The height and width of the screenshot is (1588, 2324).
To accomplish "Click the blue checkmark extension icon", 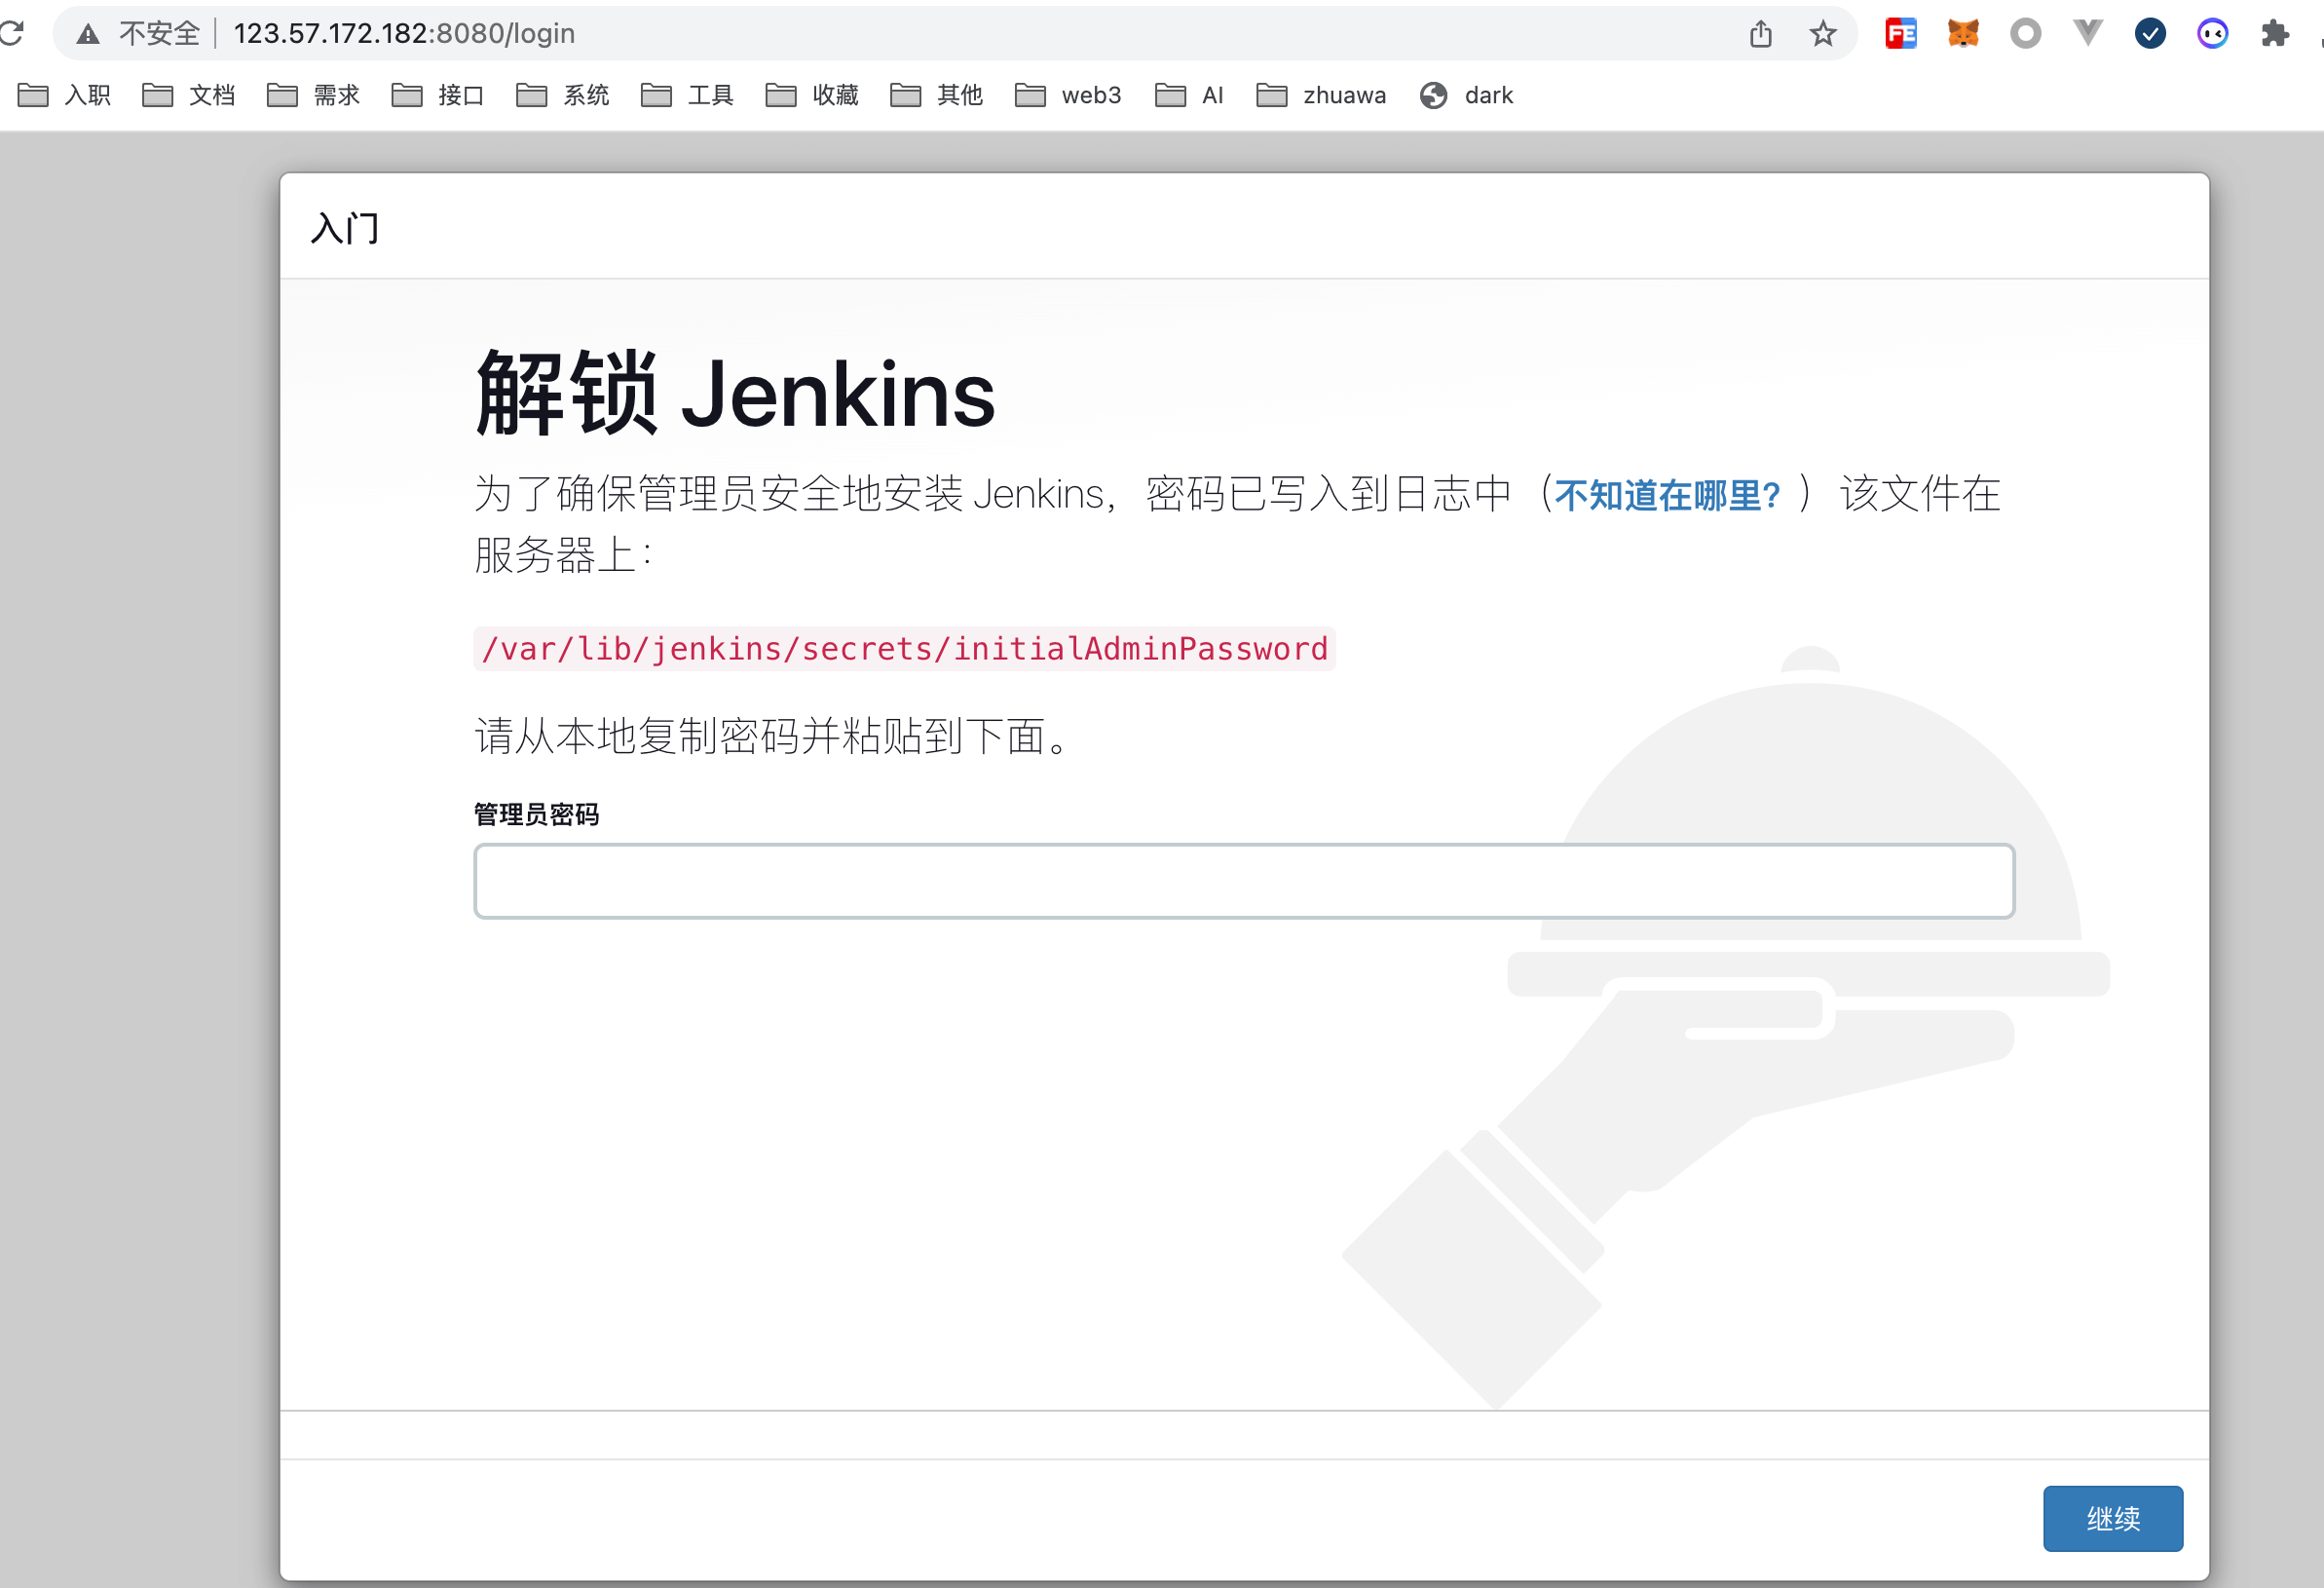I will coord(2150,34).
